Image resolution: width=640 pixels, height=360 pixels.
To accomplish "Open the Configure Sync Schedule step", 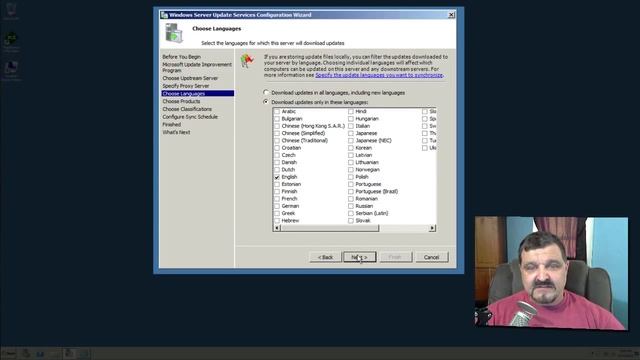I will (190, 117).
